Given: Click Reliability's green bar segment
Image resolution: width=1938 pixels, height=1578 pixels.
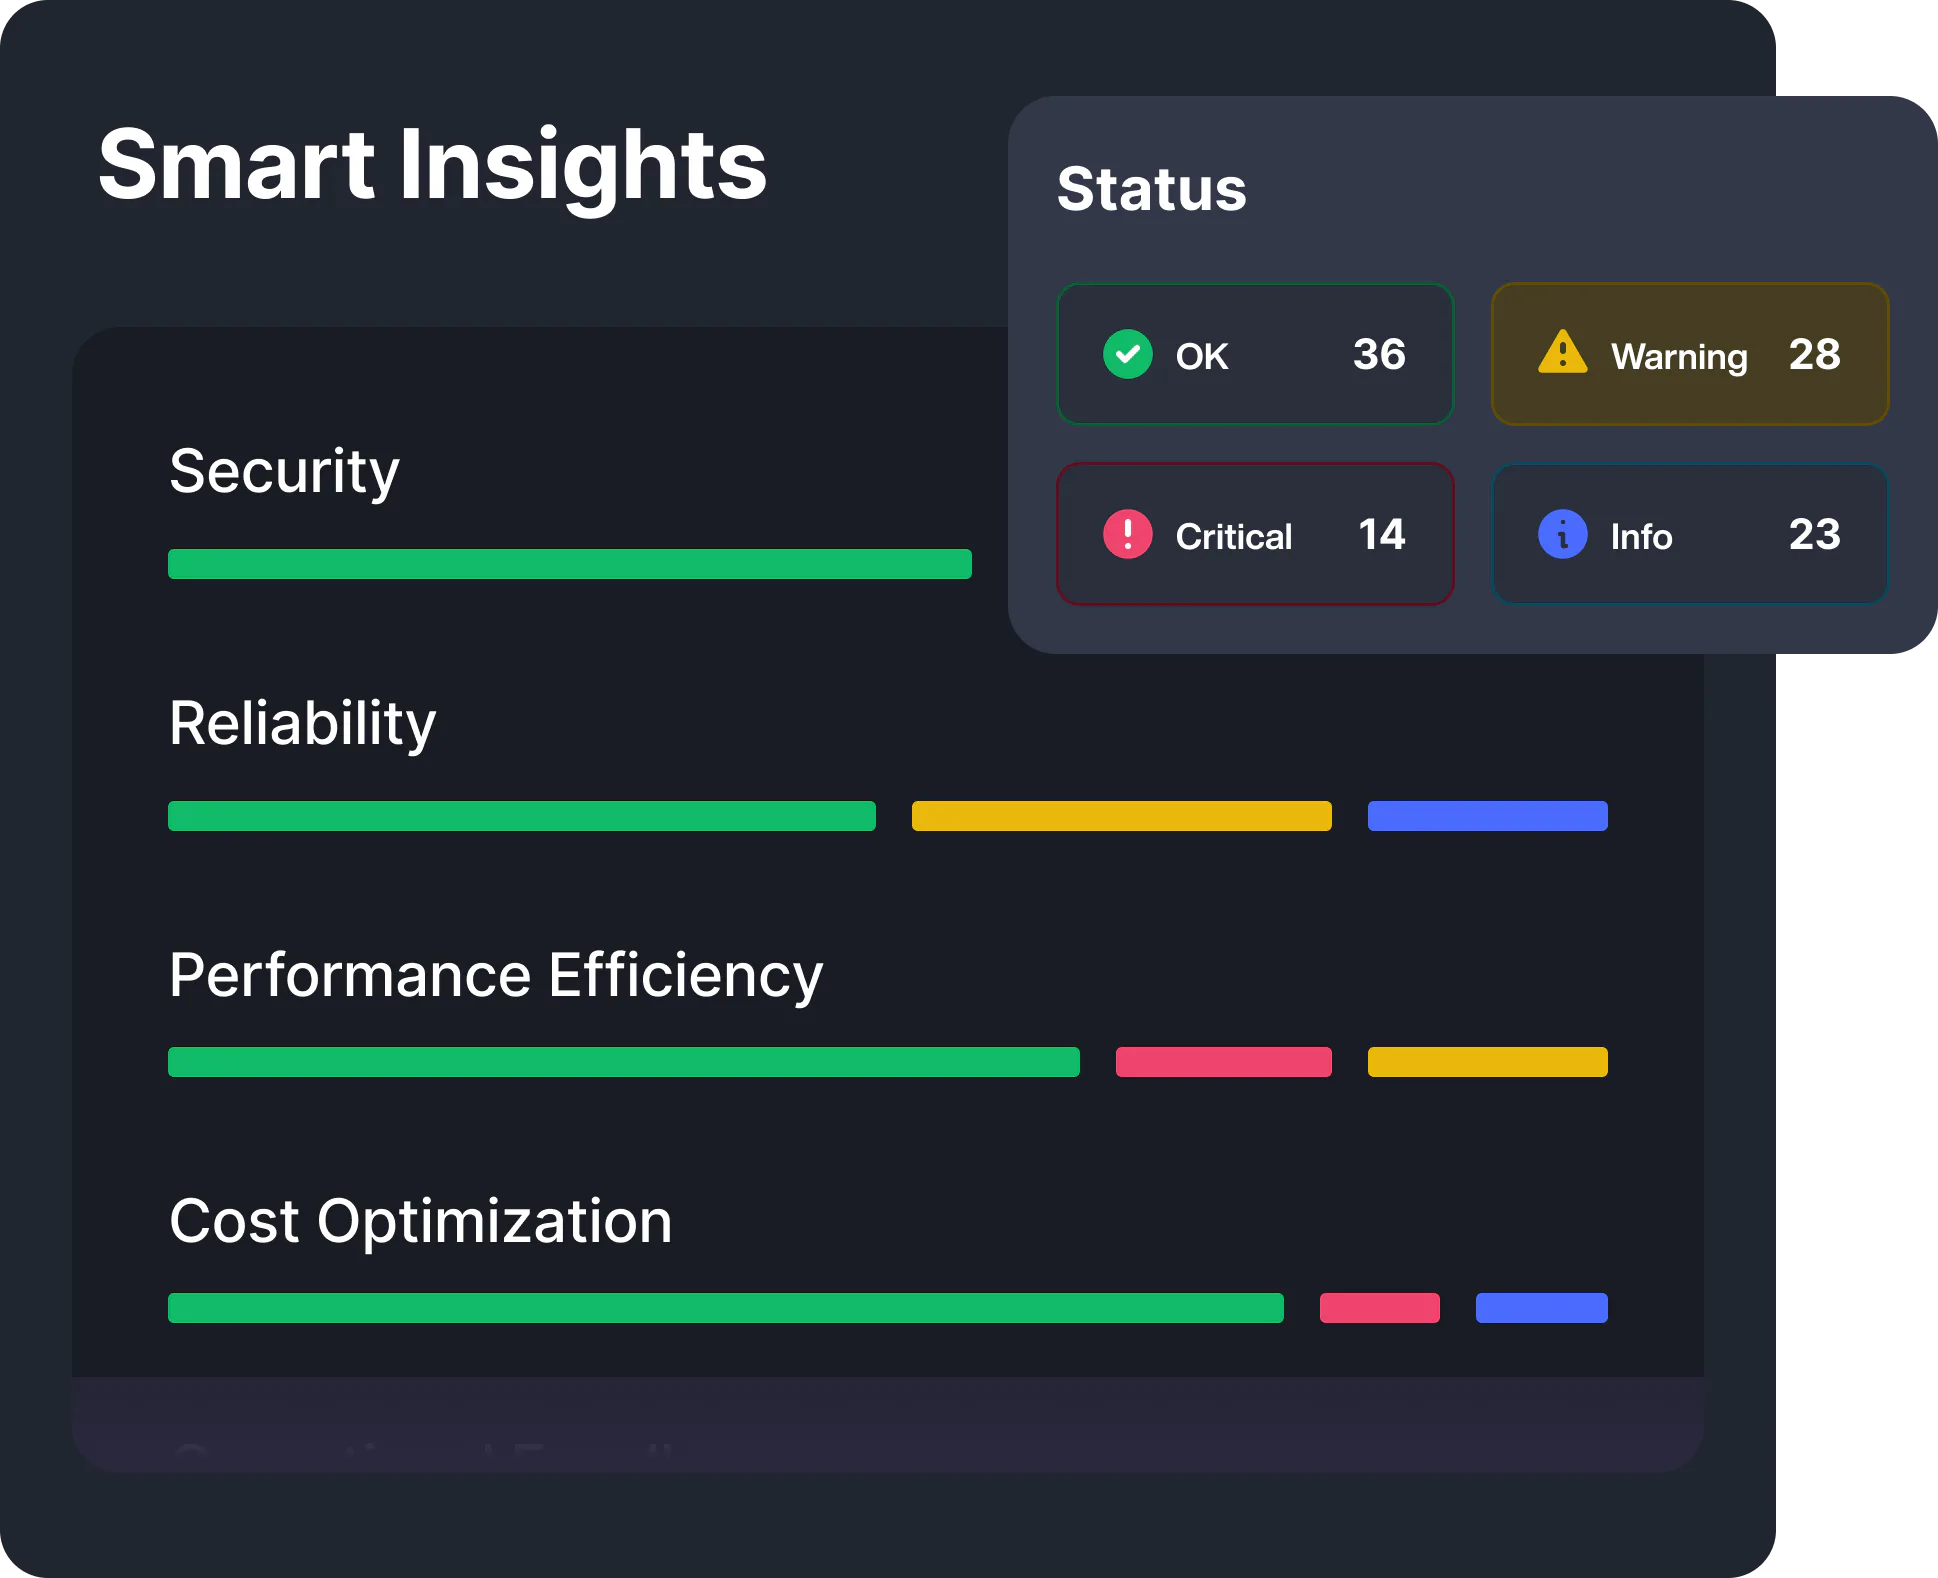Looking at the screenshot, I should (522, 816).
